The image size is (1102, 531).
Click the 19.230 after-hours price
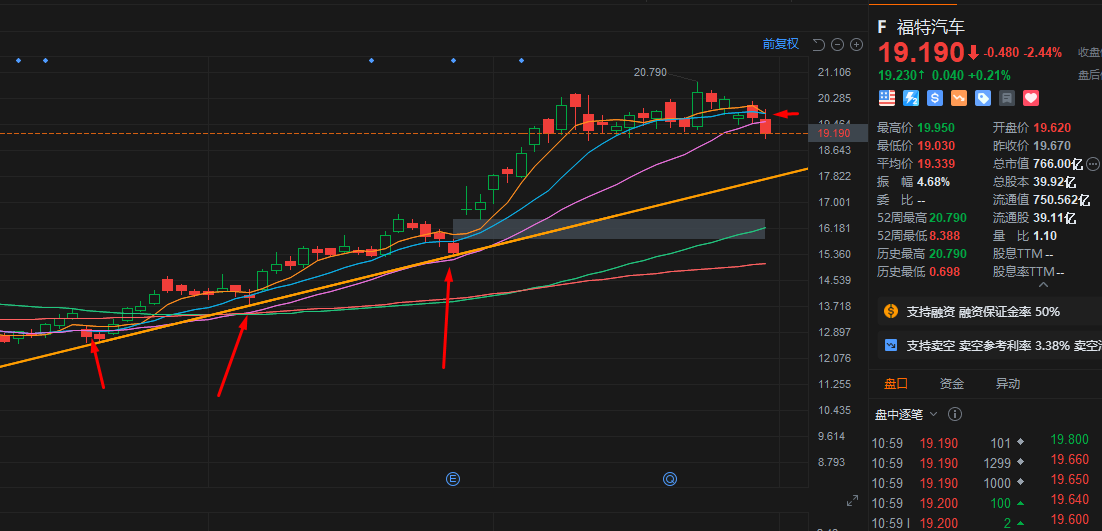coord(897,75)
